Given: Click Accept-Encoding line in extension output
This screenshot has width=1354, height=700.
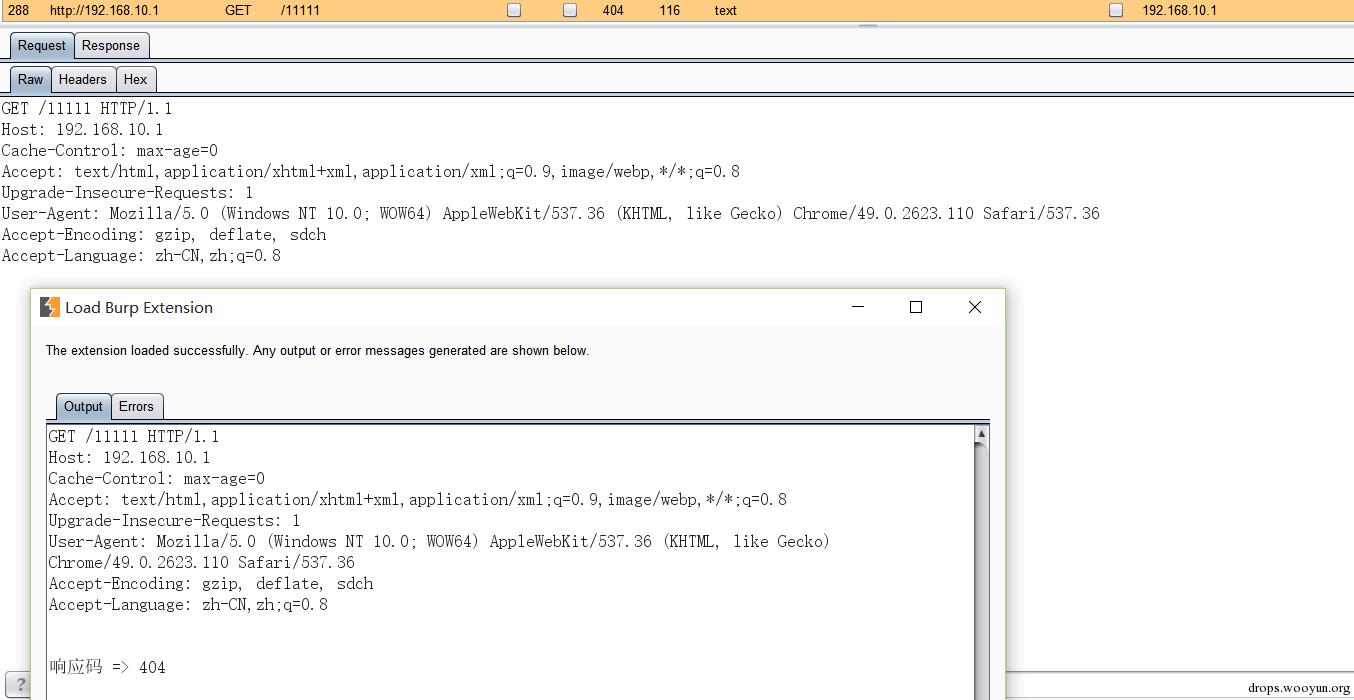Looking at the screenshot, I should coord(211,583).
